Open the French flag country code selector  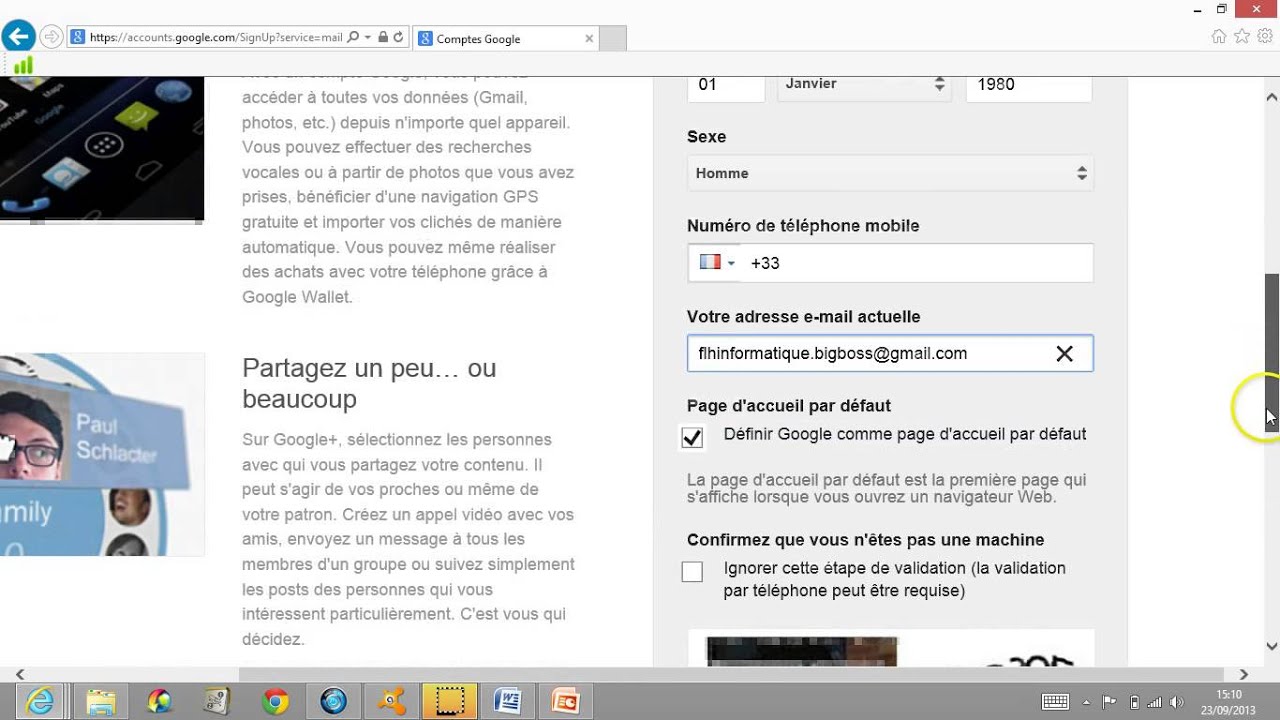pos(717,263)
